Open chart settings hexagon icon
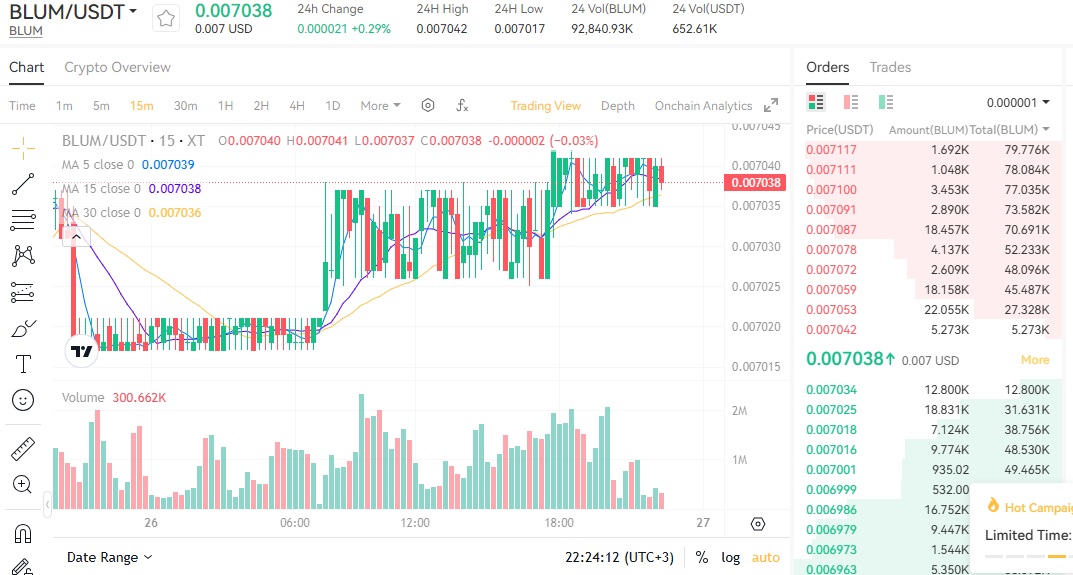1073x575 pixels. [428, 105]
